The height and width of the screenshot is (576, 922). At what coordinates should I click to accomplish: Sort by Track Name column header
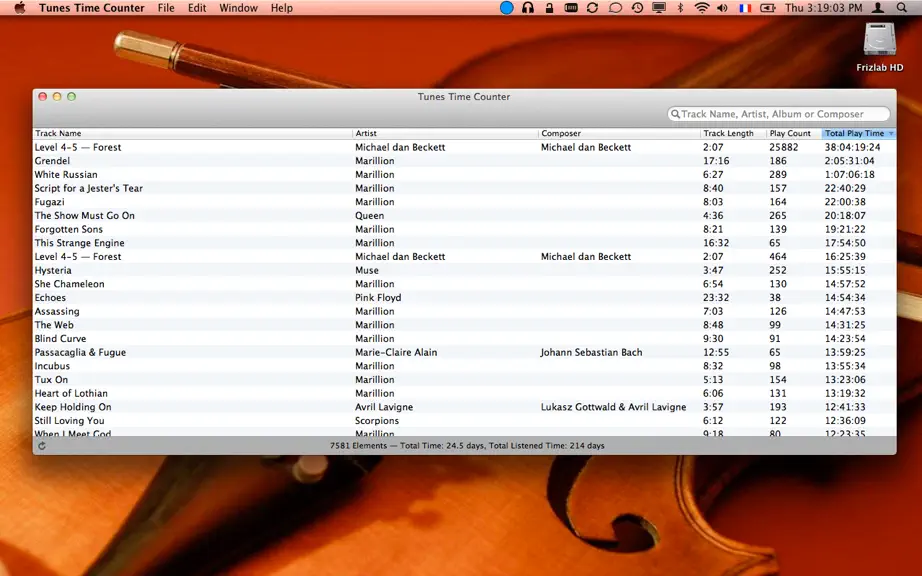pos(192,133)
